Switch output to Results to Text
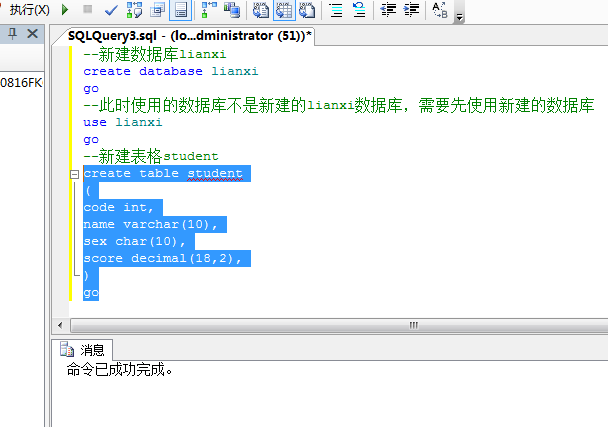 [261, 10]
